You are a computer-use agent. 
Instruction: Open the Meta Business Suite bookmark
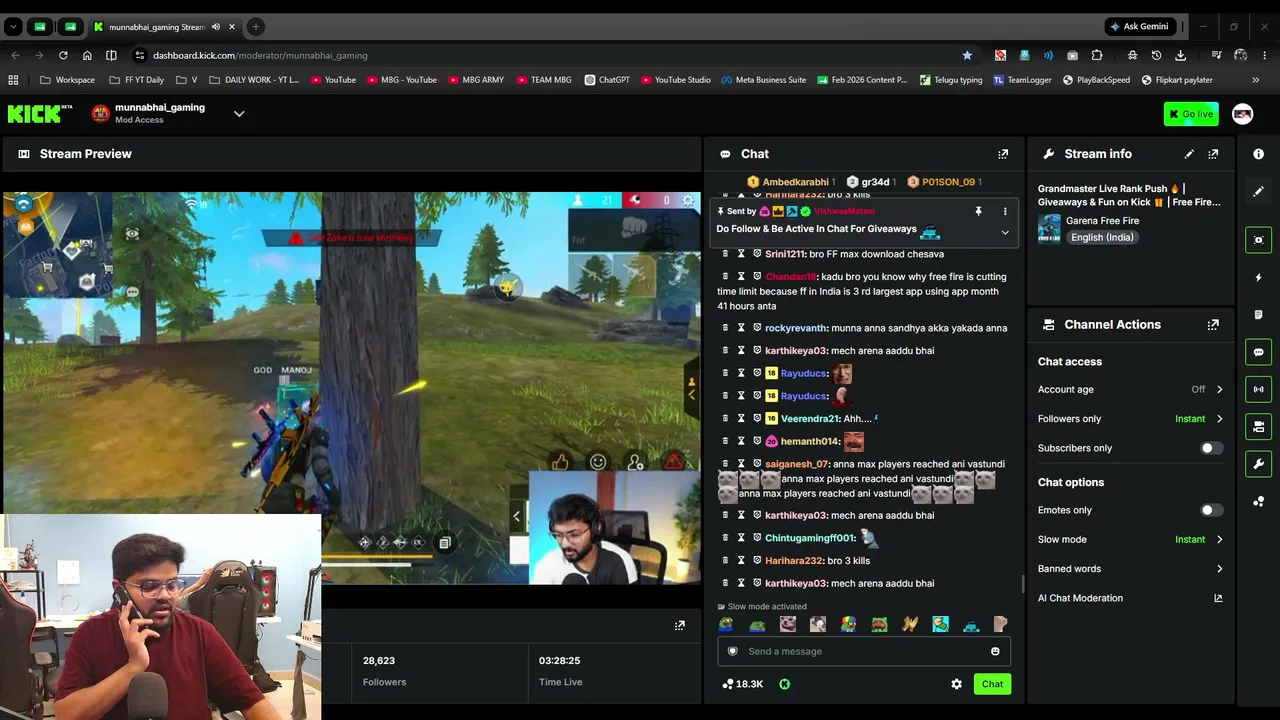tap(763, 80)
